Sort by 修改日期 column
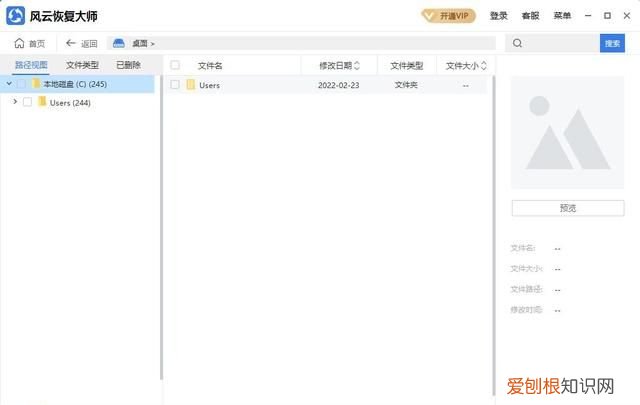This screenshot has height=405, width=640. coord(339,65)
